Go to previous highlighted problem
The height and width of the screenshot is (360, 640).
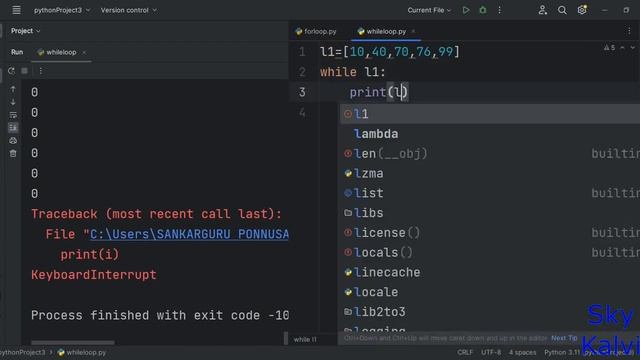click(x=622, y=48)
